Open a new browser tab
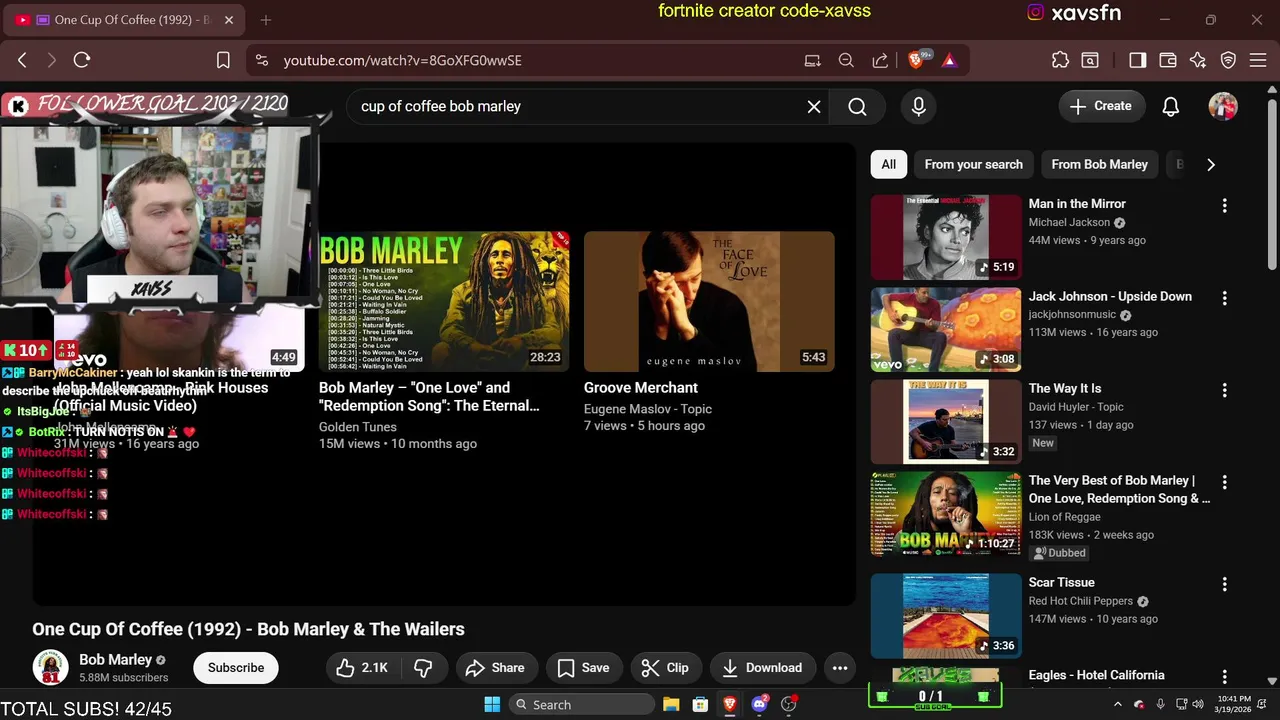This screenshot has width=1280, height=720. [x=266, y=20]
